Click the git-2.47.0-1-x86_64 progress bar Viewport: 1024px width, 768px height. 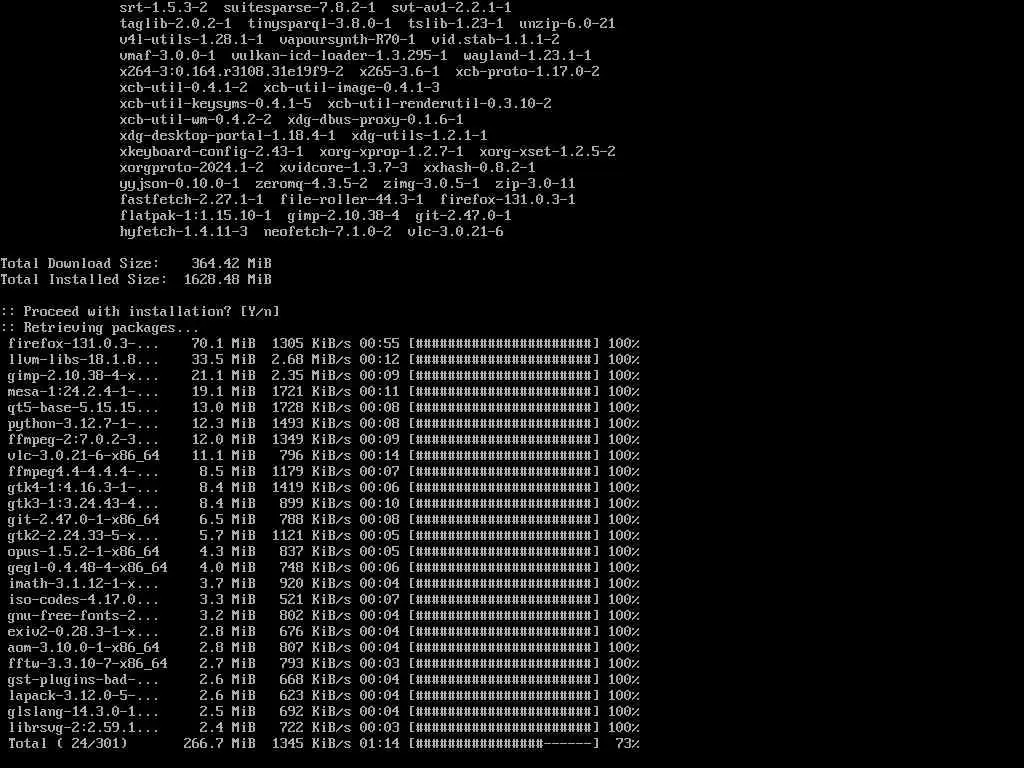click(504, 519)
